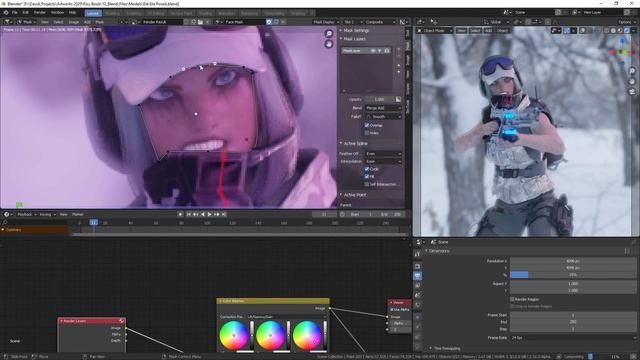Open the timeline Marker menu
640x360 pixels.
pyautogui.click(x=78, y=214)
